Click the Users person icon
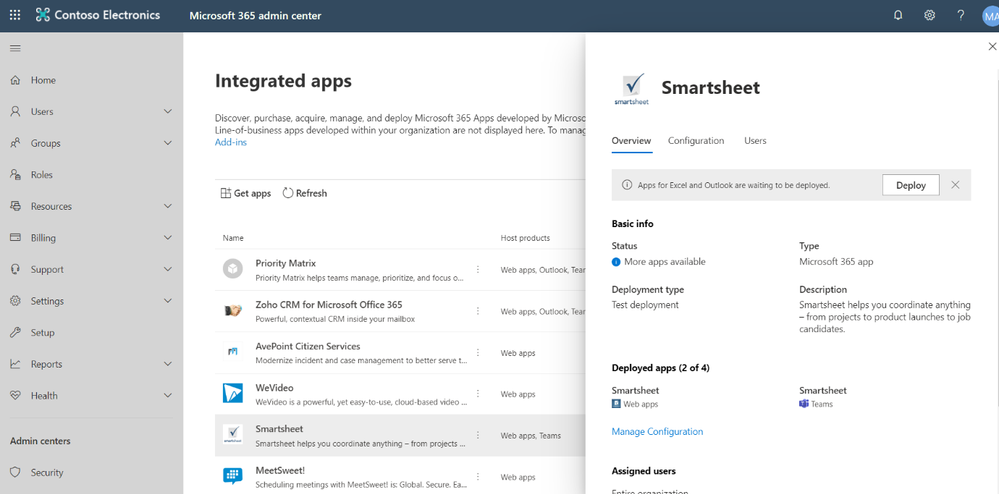 (x=16, y=112)
